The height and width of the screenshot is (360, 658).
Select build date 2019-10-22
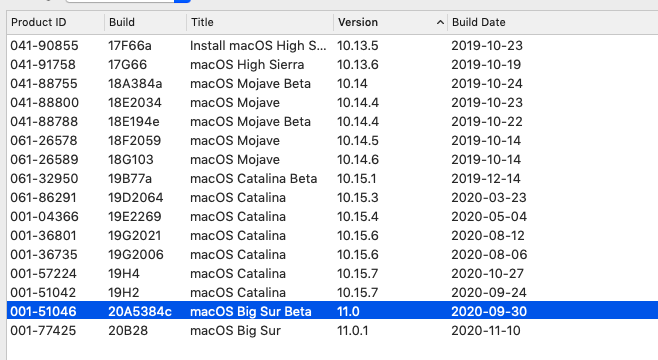coord(487,122)
